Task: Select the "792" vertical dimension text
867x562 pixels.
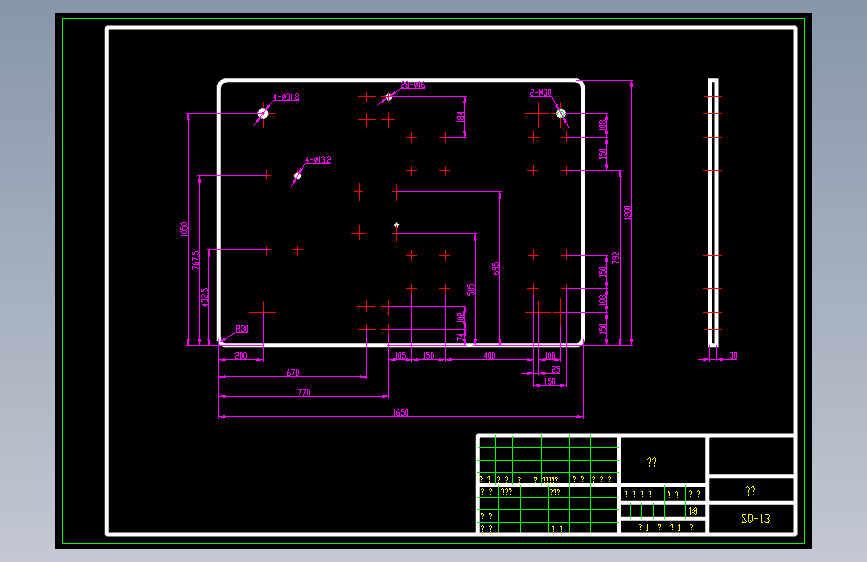Action: click(x=615, y=258)
